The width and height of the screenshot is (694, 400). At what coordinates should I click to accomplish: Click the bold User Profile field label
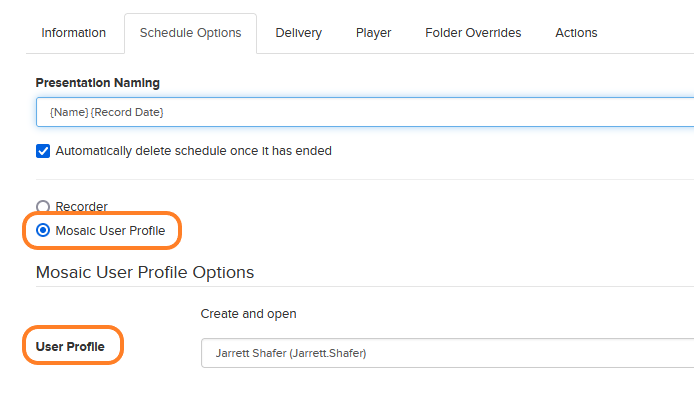(70, 346)
